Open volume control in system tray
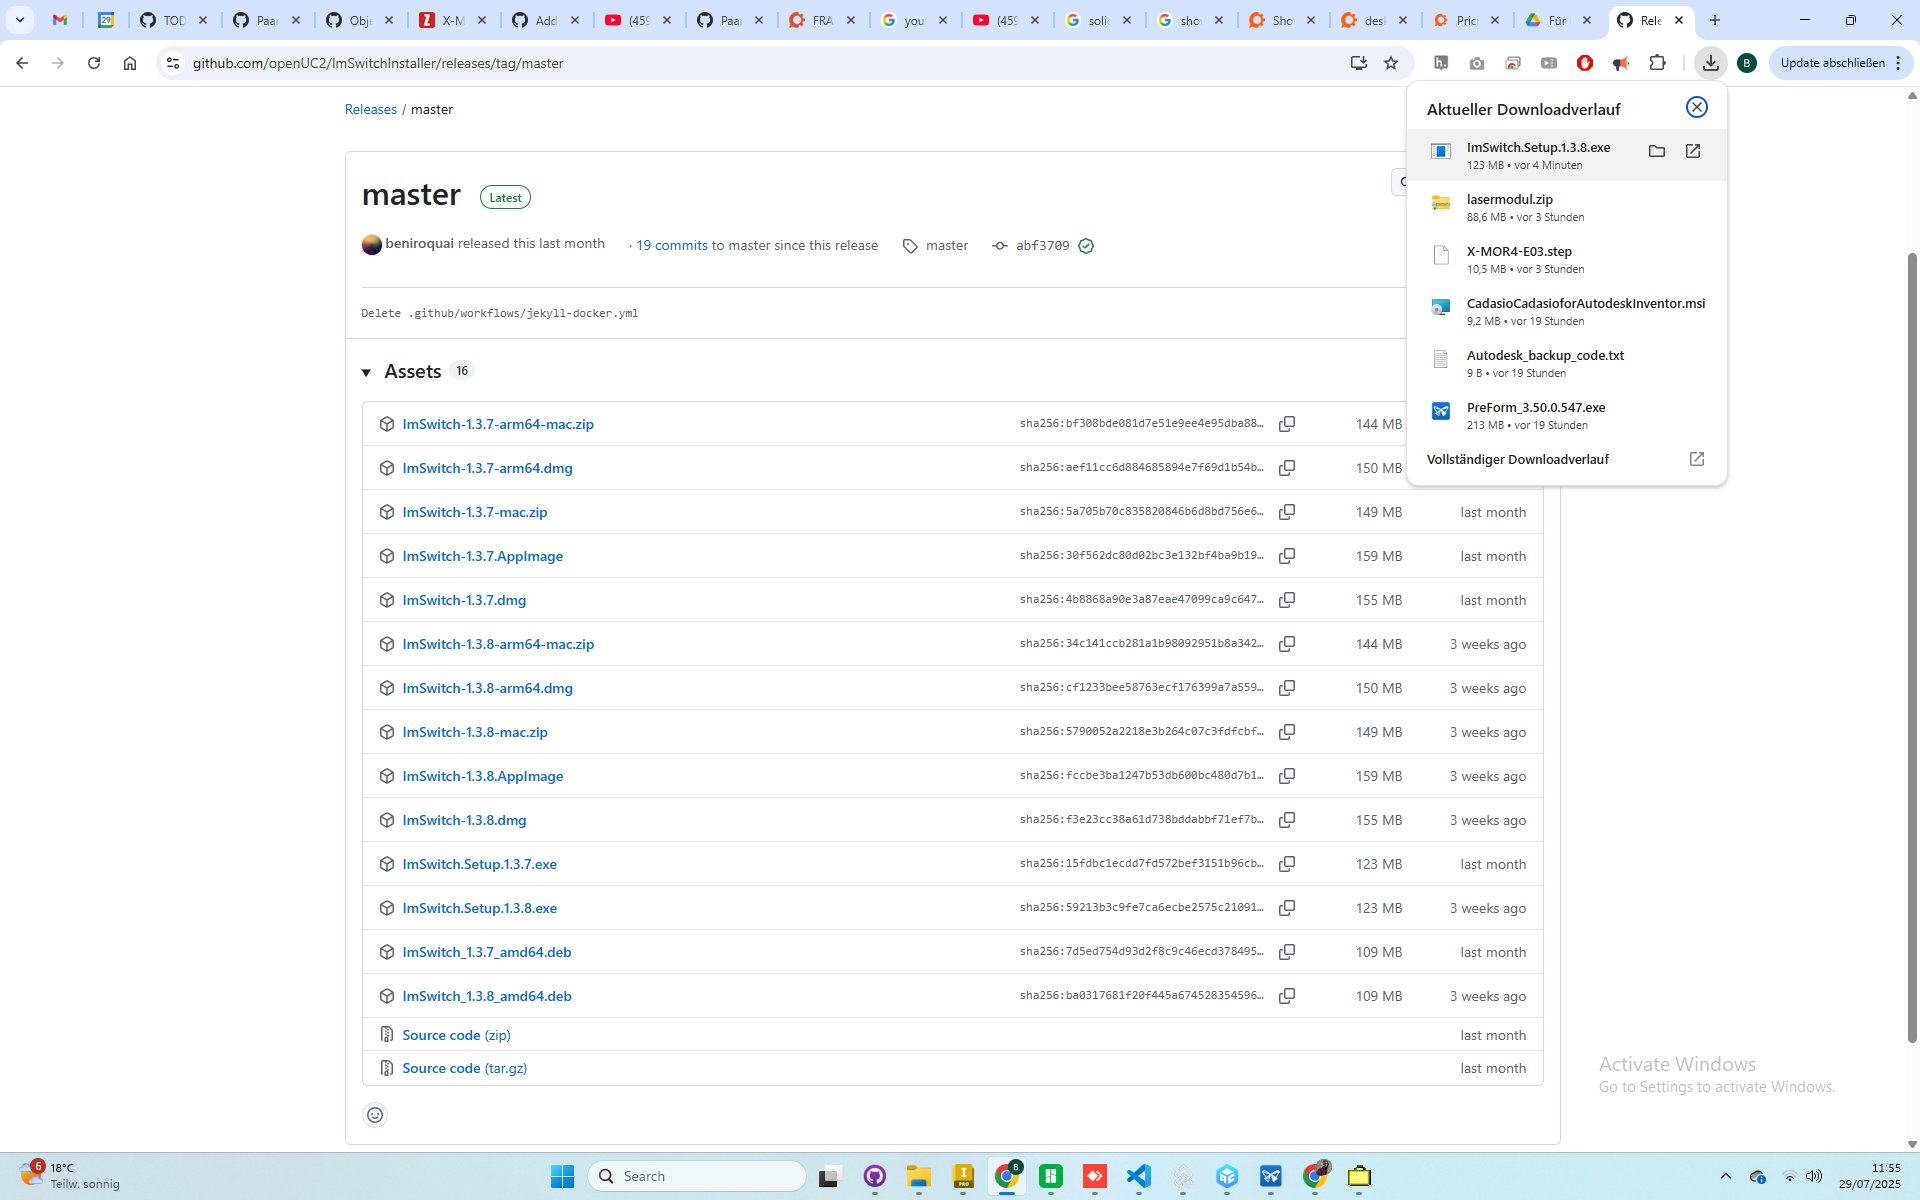Viewport: 1920px width, 1200px height. (x=1814, y=1176)
